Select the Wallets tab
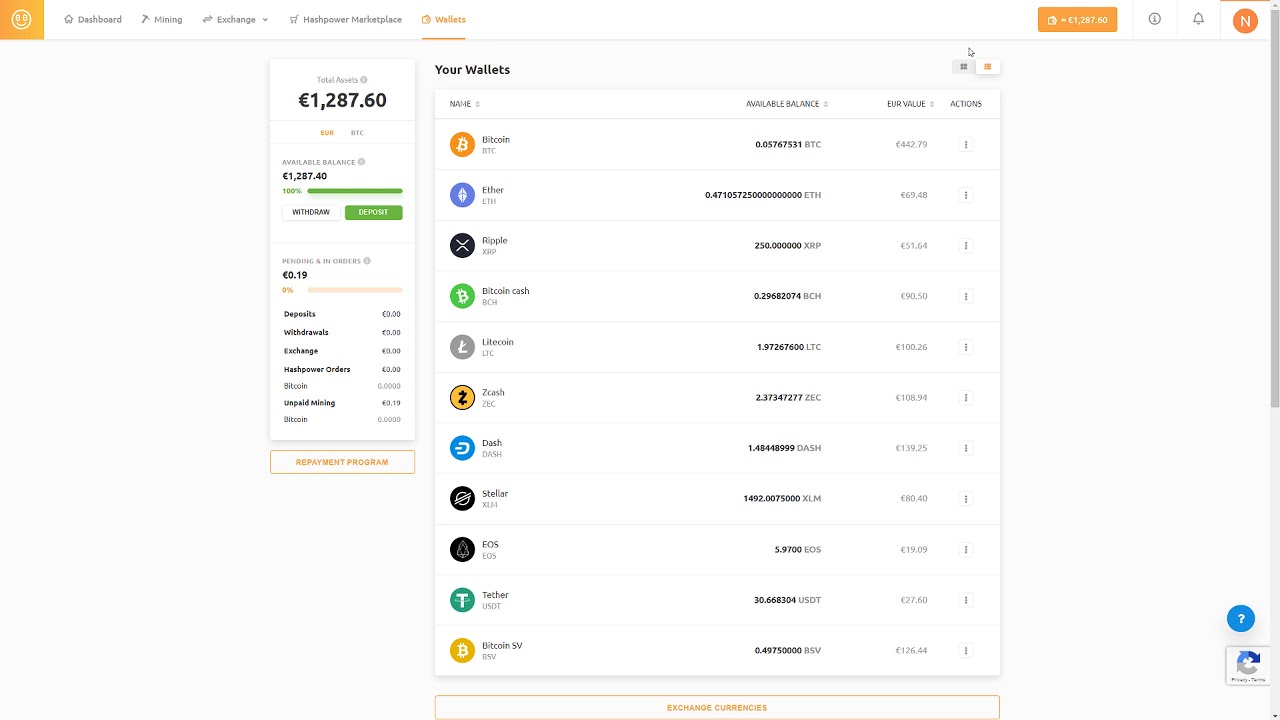Screen dimensions: 1280x720 [x=444, y=19]
